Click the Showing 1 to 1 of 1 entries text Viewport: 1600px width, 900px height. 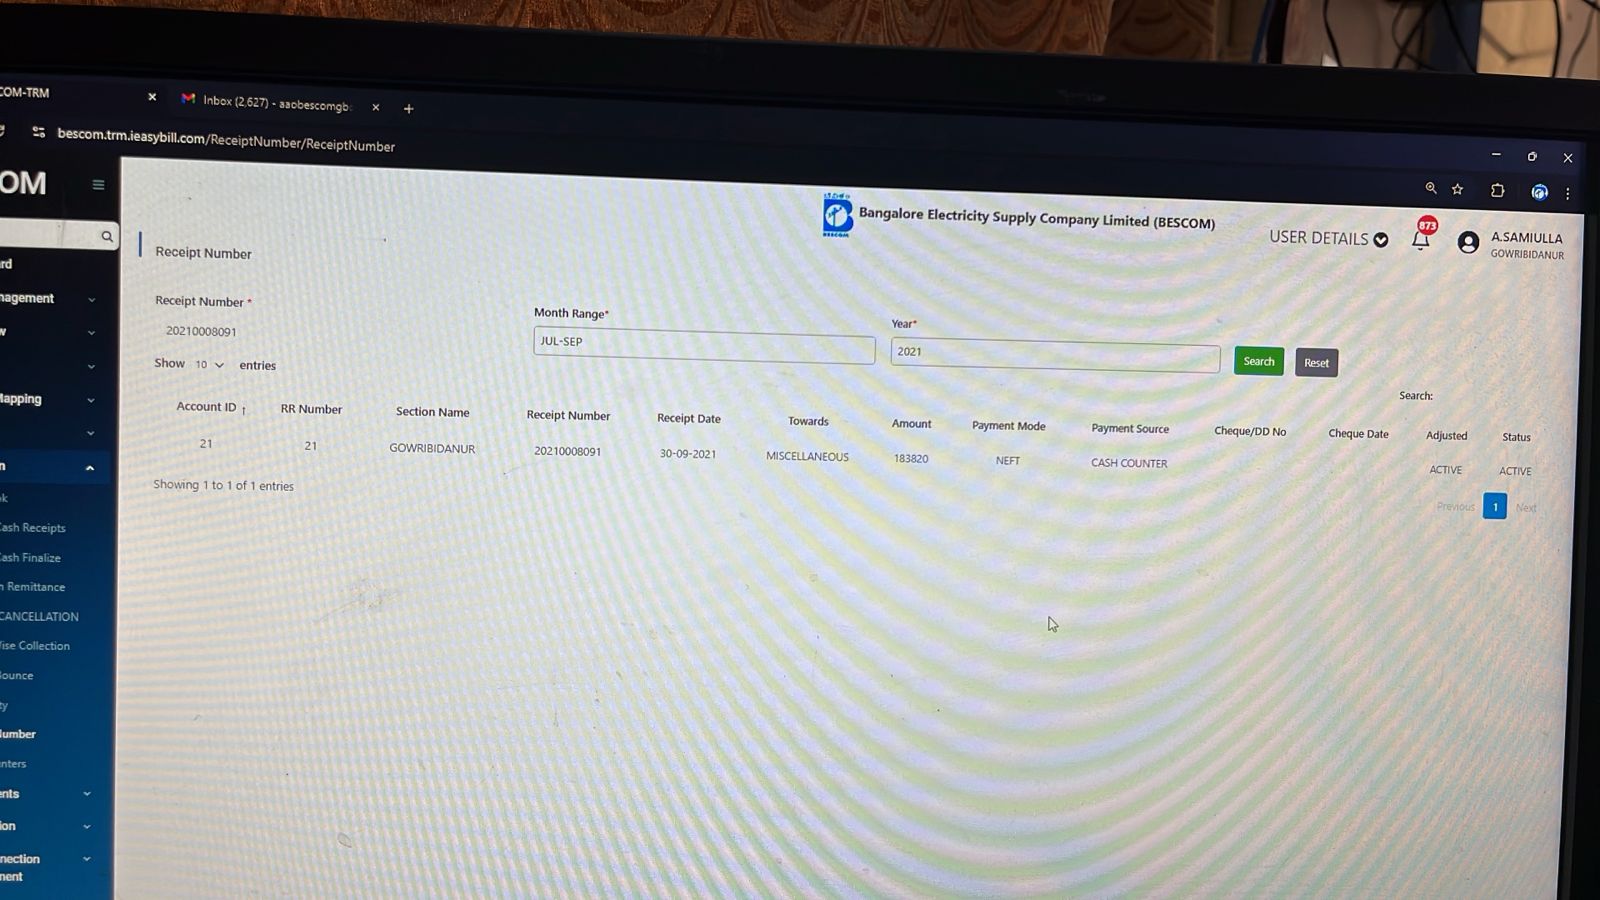223,485
